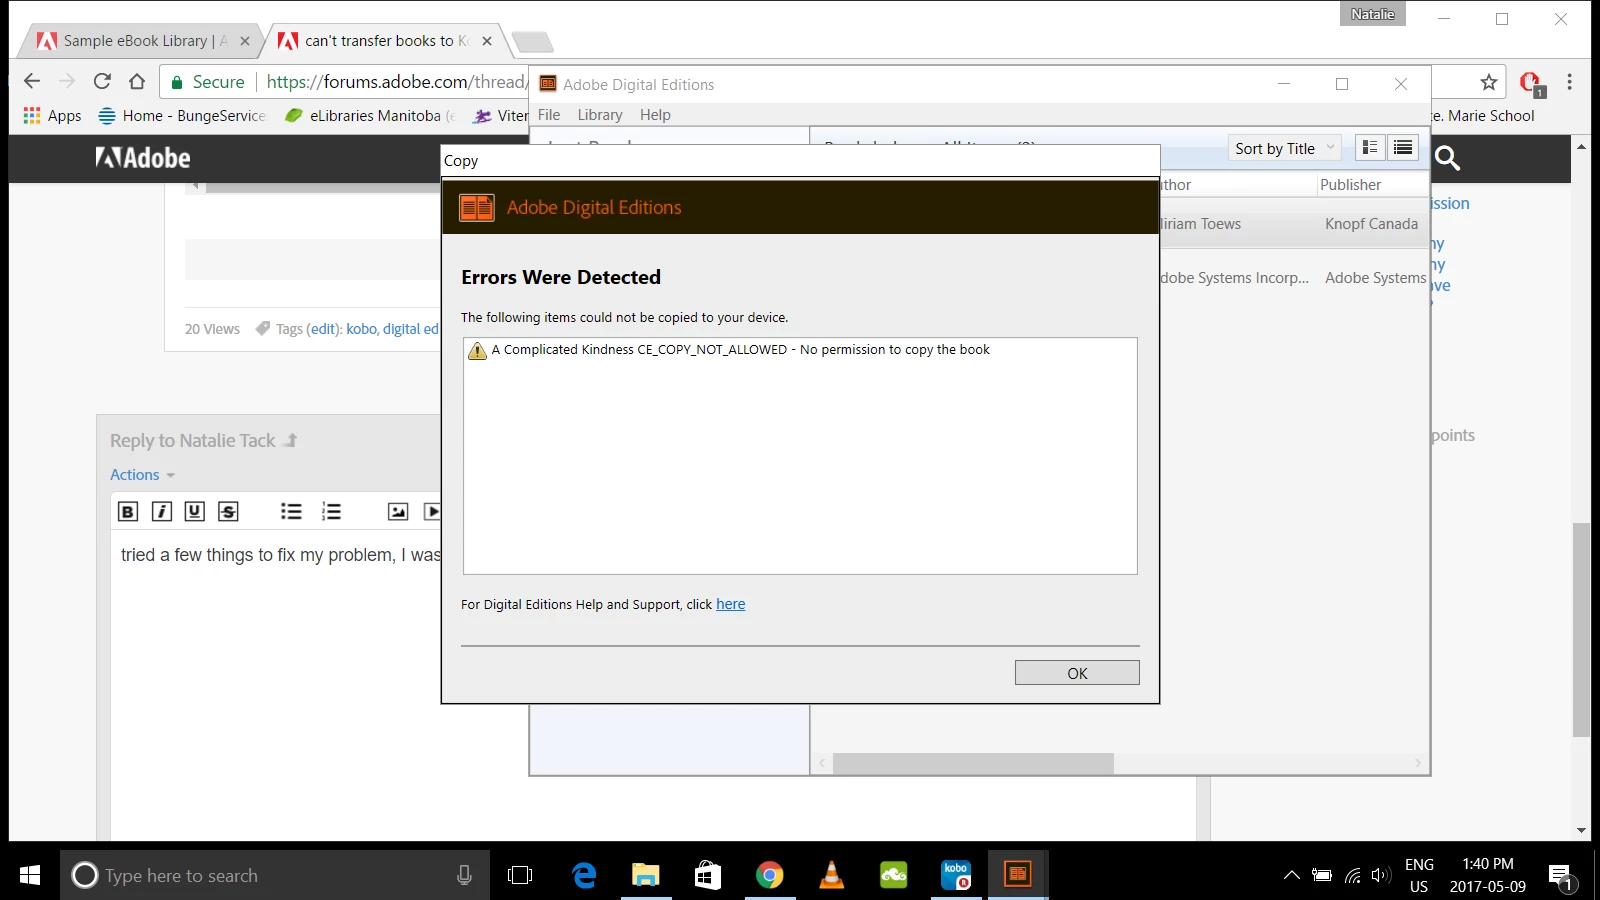The height and width of the screenshot is (900, 1600).
Task: Insert numbered list in reply editor
Action: click(x=331, y=512)
